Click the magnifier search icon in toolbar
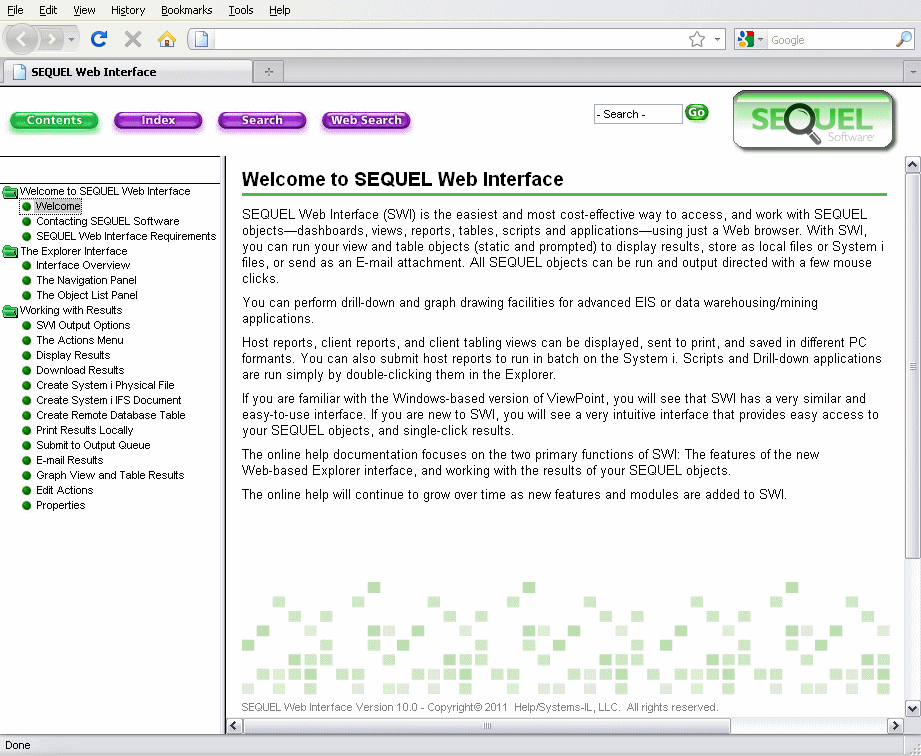The height and width of the screenshot is (756, 921). 904,39
